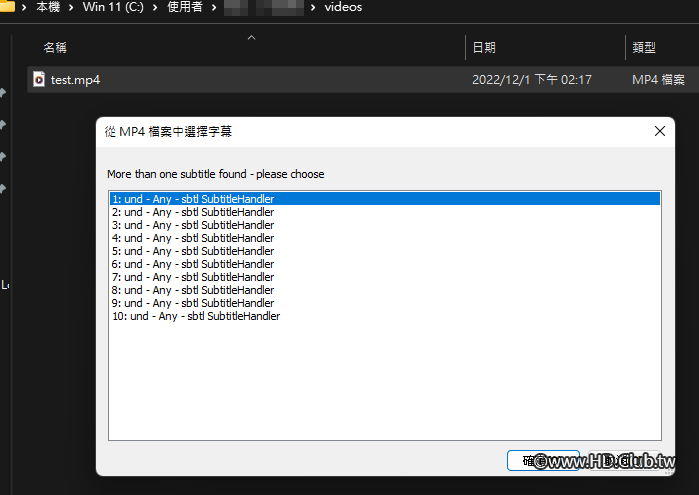699x495 pixels.
Task: Click the test.mp4 file icon
Action: tap(39, 79)
